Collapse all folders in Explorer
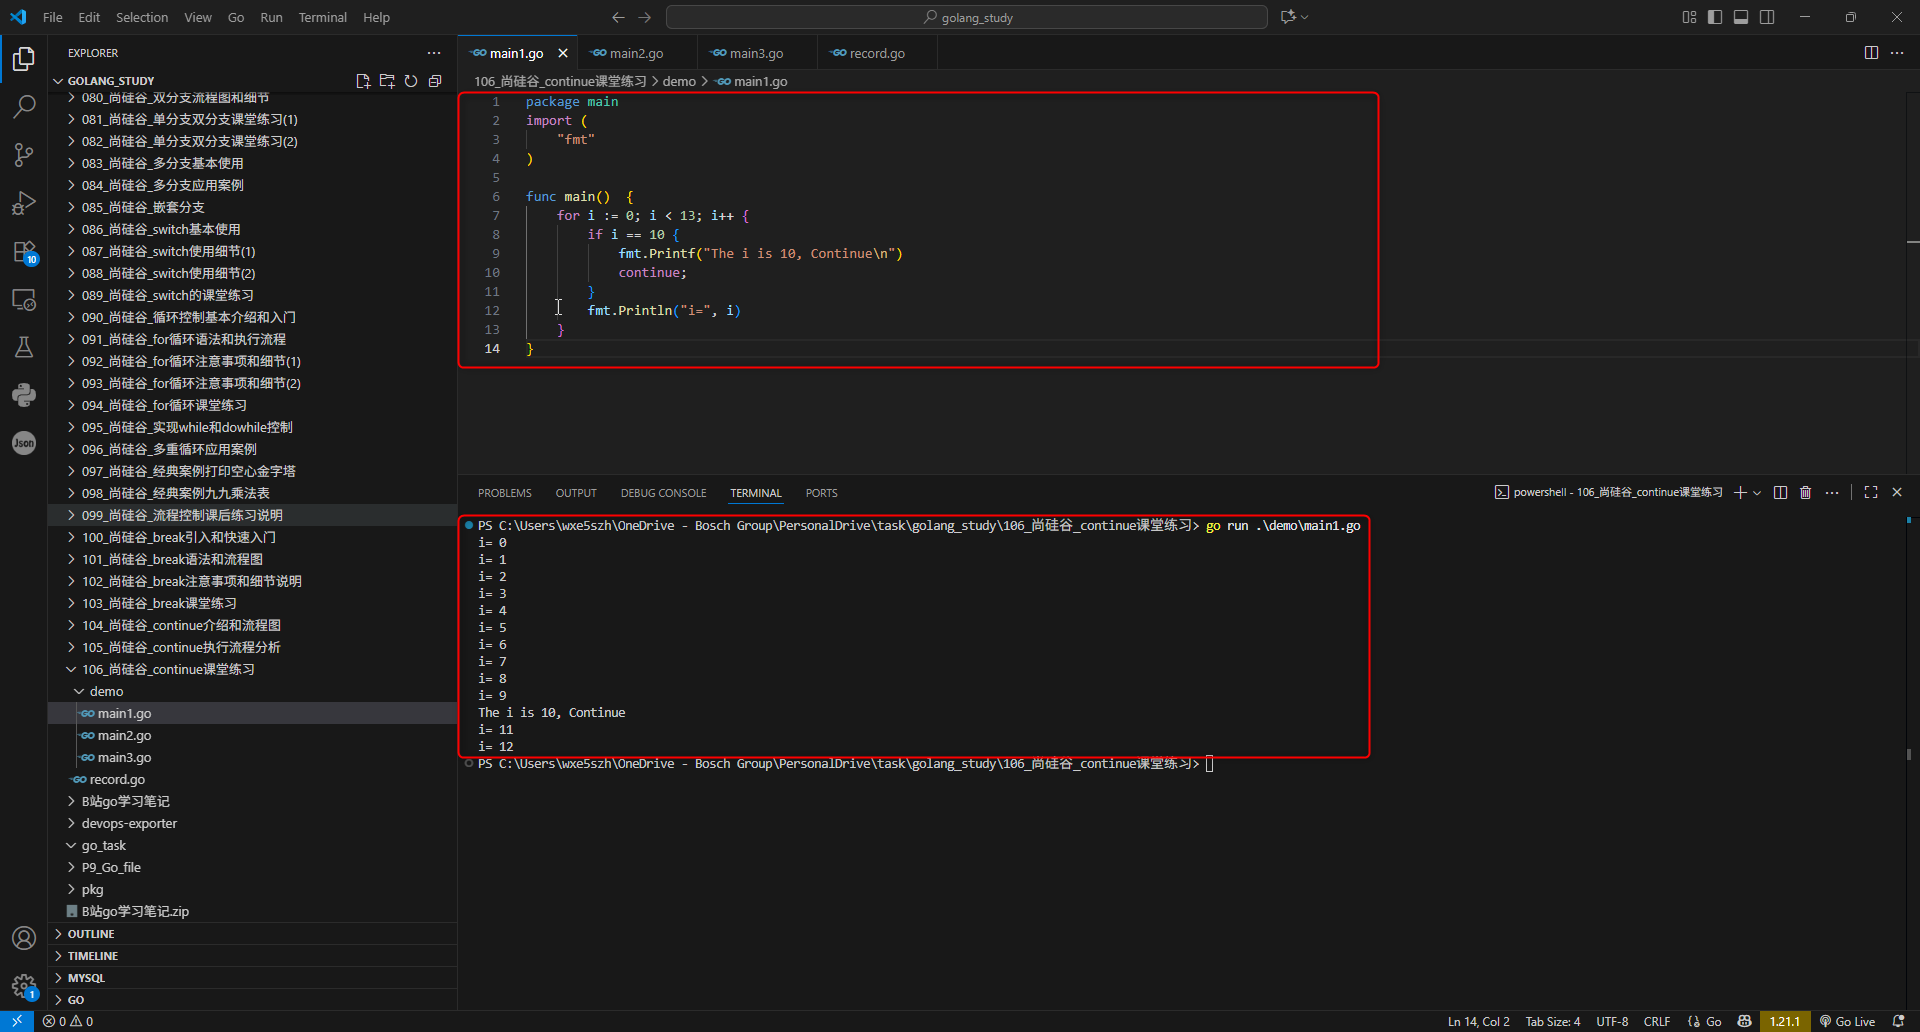The image size is (1920, 1032). click(435, 81)
